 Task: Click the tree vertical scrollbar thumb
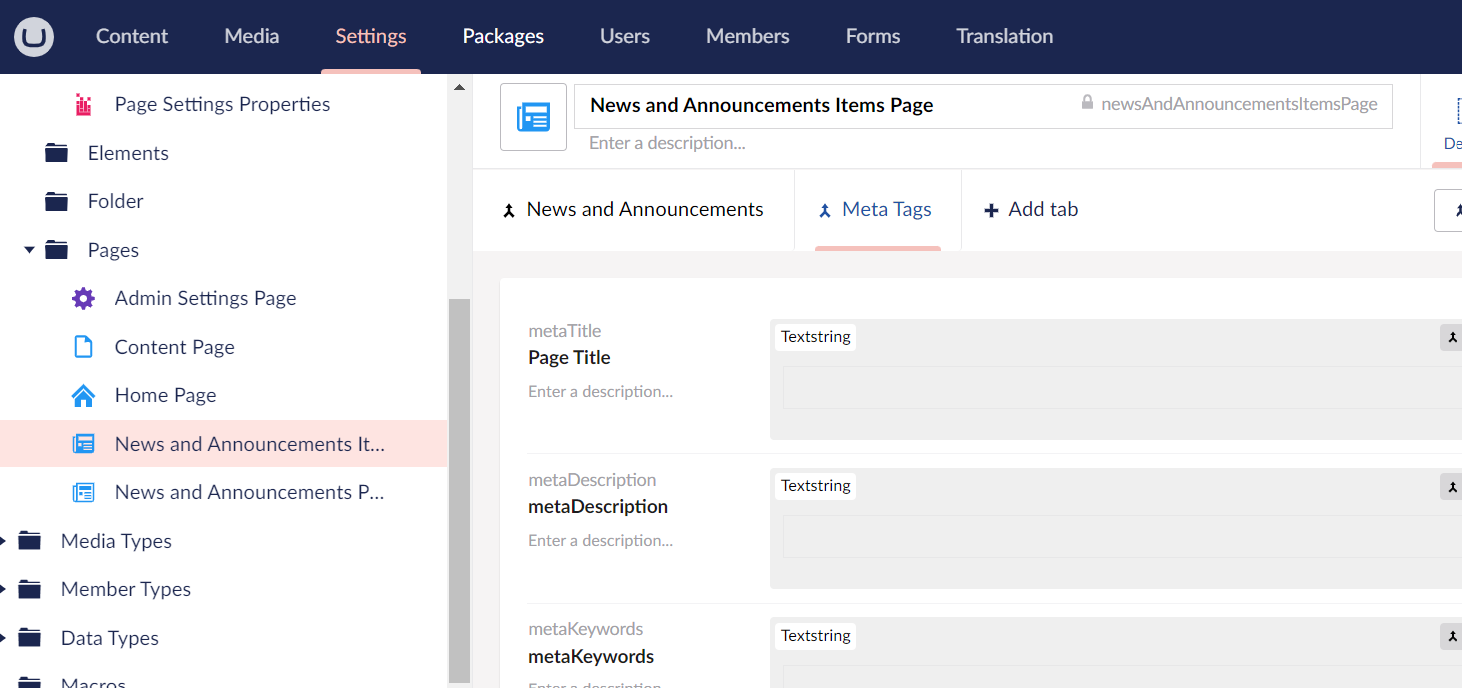pos(459,490)
